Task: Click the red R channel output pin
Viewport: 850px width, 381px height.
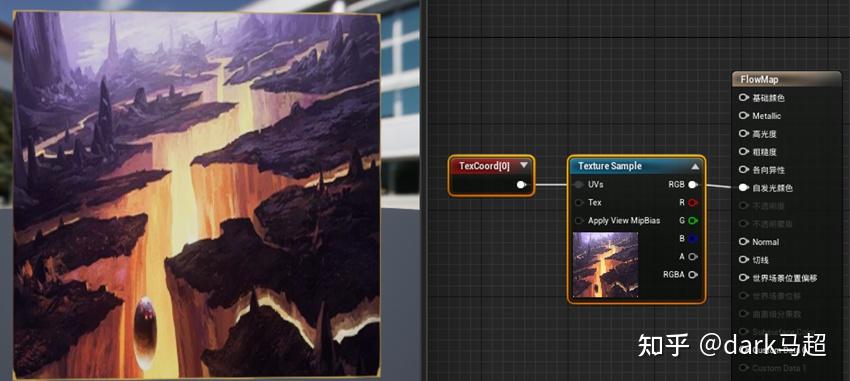Action: coord(692,203)
